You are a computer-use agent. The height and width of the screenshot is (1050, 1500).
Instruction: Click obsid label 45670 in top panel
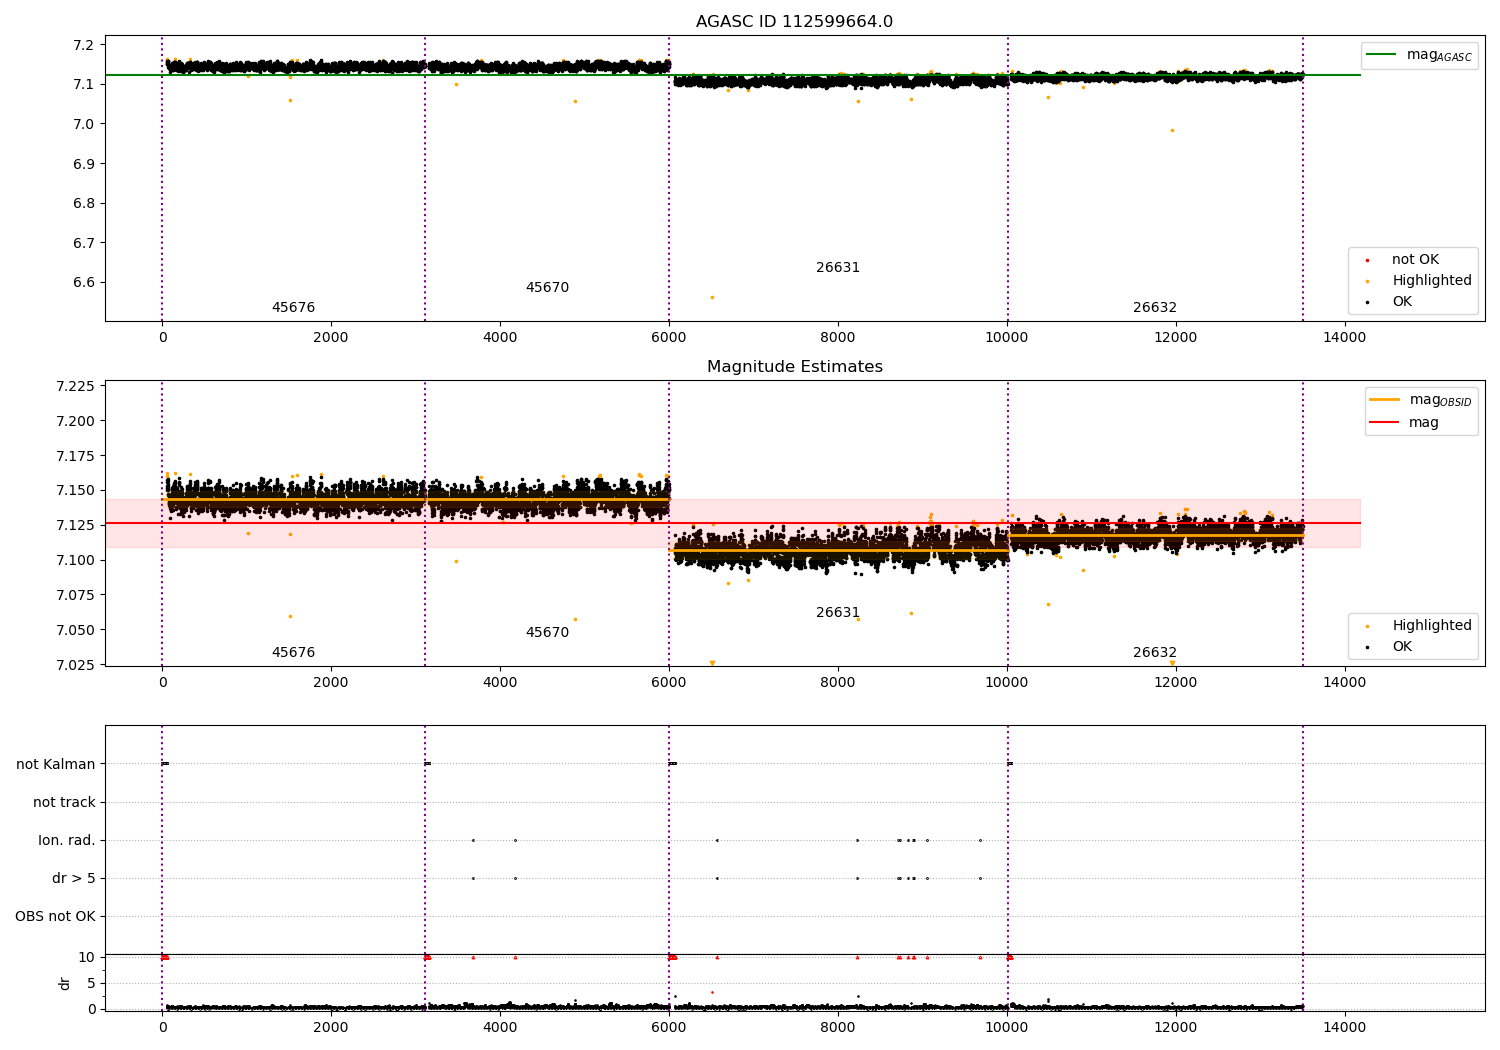point(547,288)
